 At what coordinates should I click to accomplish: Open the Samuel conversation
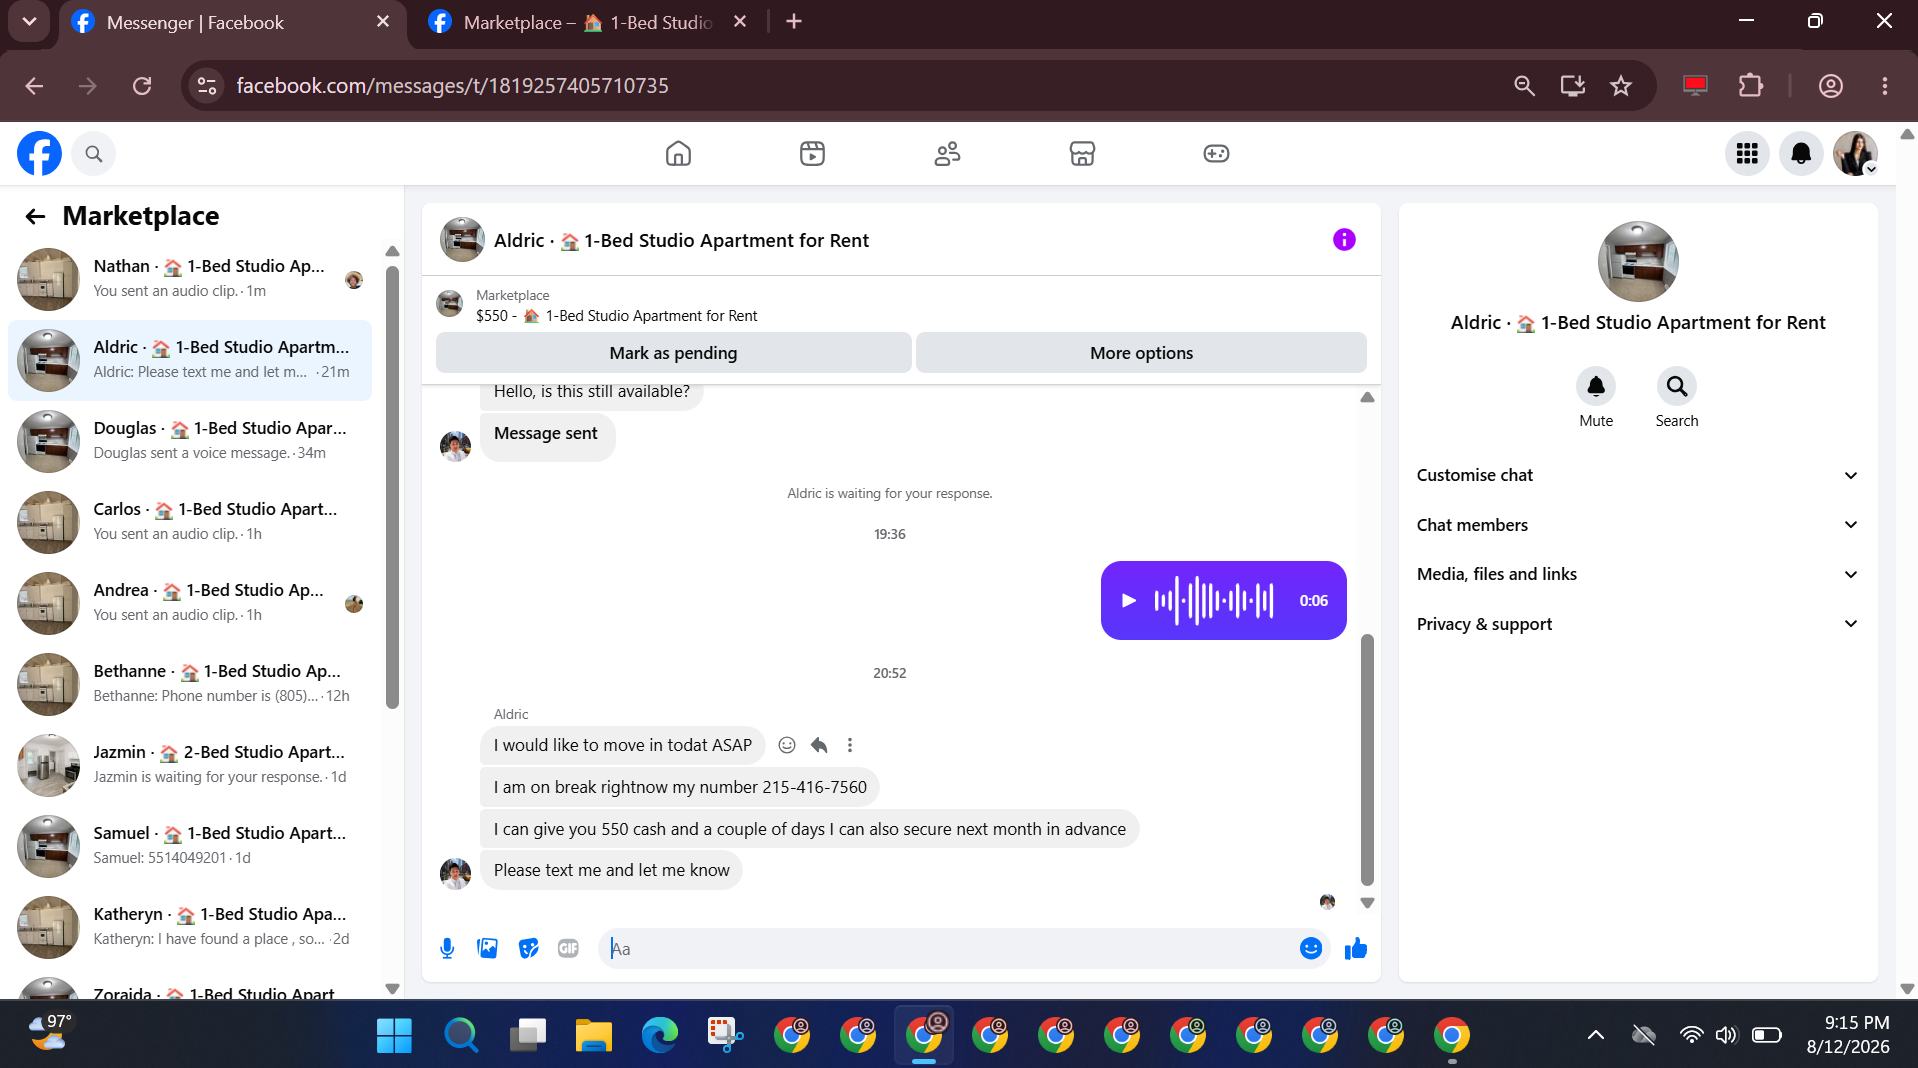pyautogui.click(x=190, y=846)
